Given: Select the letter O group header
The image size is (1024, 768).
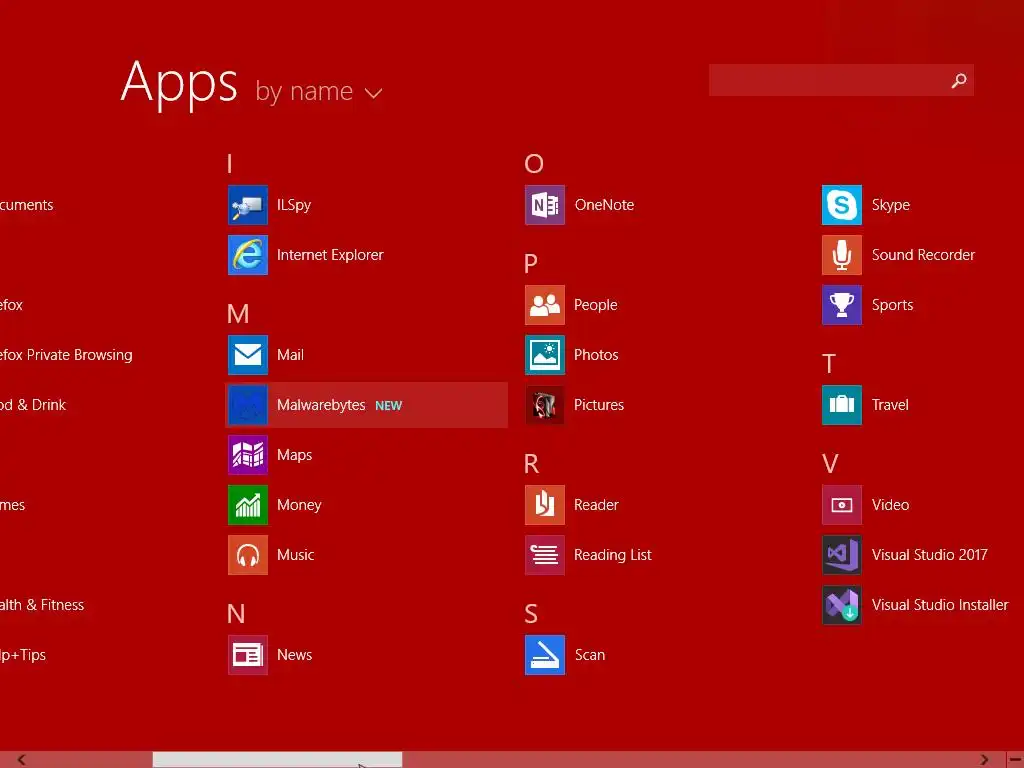Looking at the screenshot, I should (534, 163).
